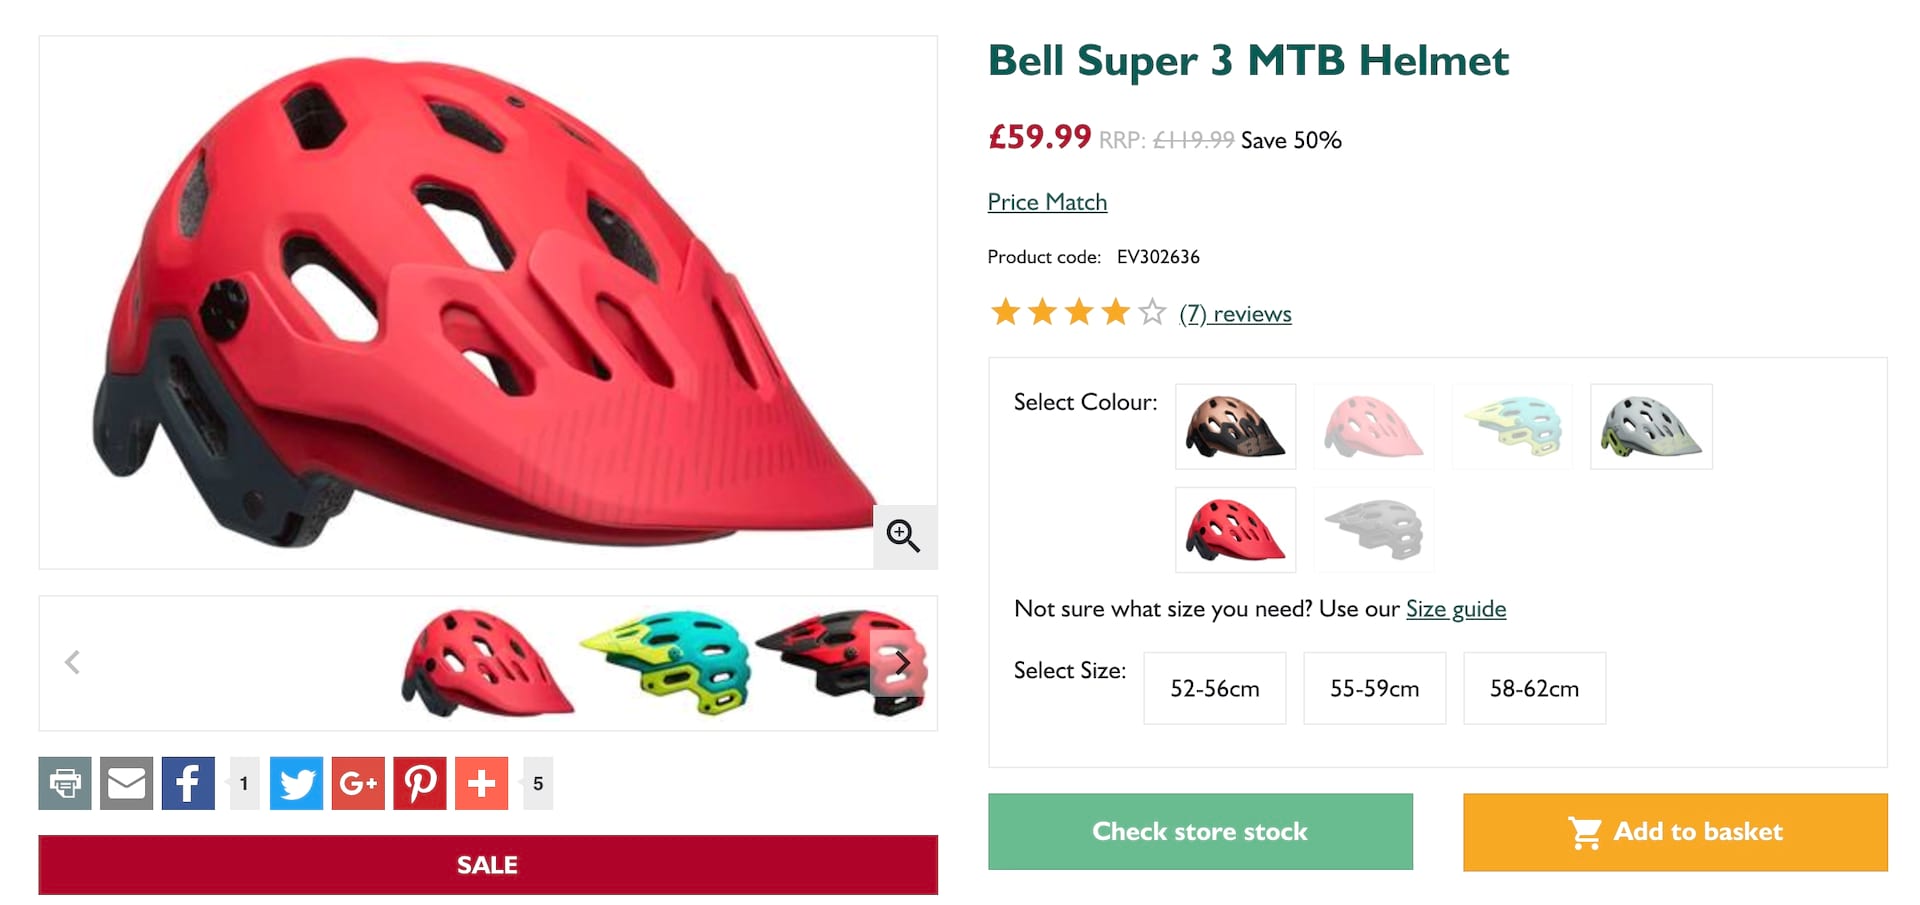The width and height of the screenshot is (1920, 905).
Task: Share the helmet page by email
Action: click(127, 783)
